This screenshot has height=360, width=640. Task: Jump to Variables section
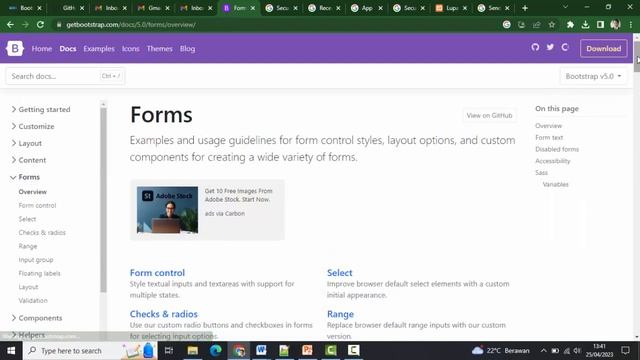555,184
